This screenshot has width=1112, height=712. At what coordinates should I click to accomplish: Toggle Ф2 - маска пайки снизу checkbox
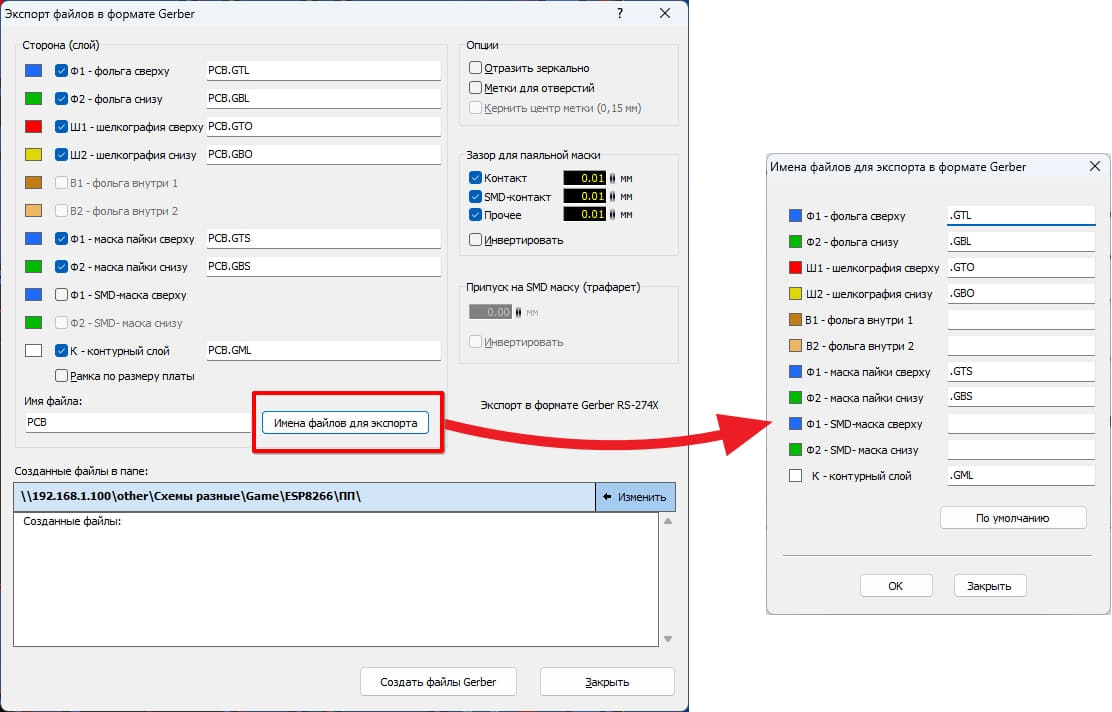point(62,267)
